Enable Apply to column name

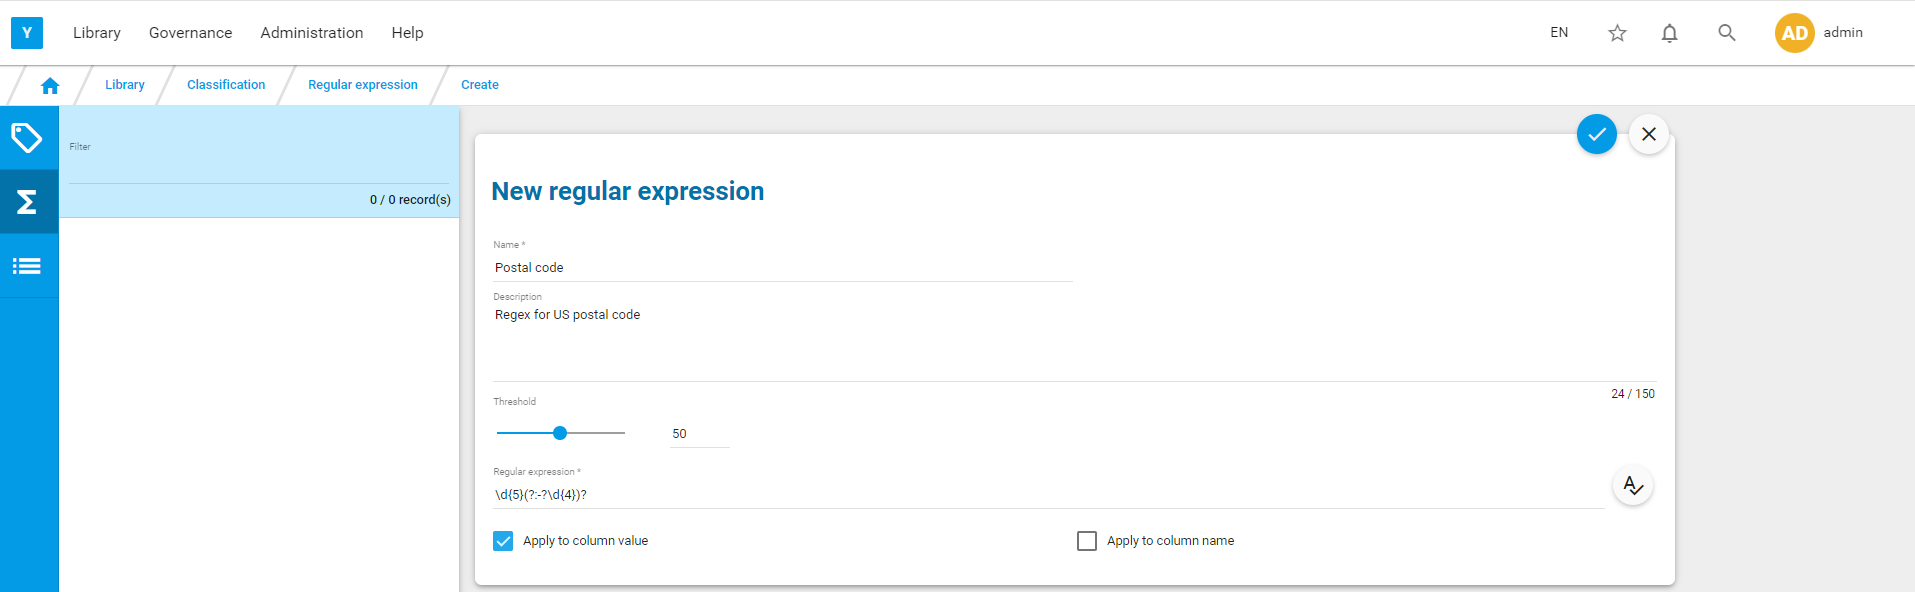tap(1087, 541)
